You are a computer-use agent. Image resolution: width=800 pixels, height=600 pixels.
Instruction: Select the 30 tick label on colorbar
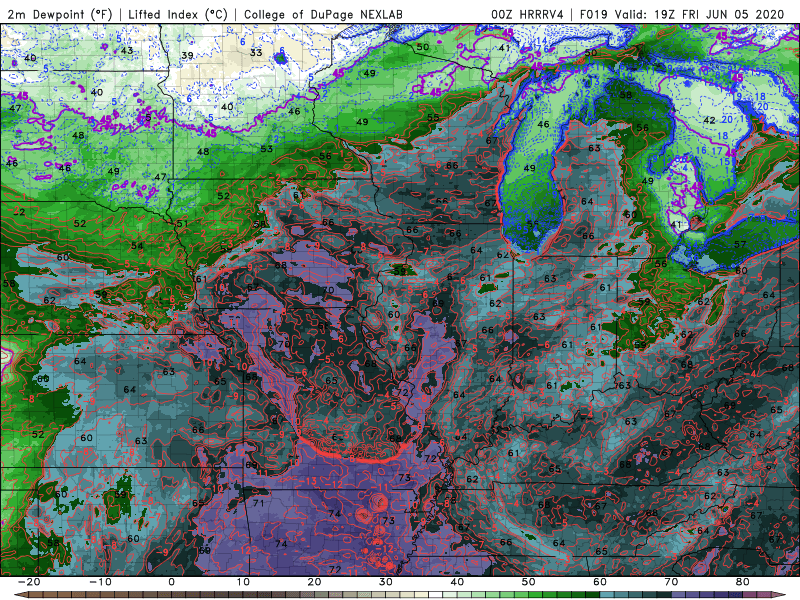(x=386, y=582)
